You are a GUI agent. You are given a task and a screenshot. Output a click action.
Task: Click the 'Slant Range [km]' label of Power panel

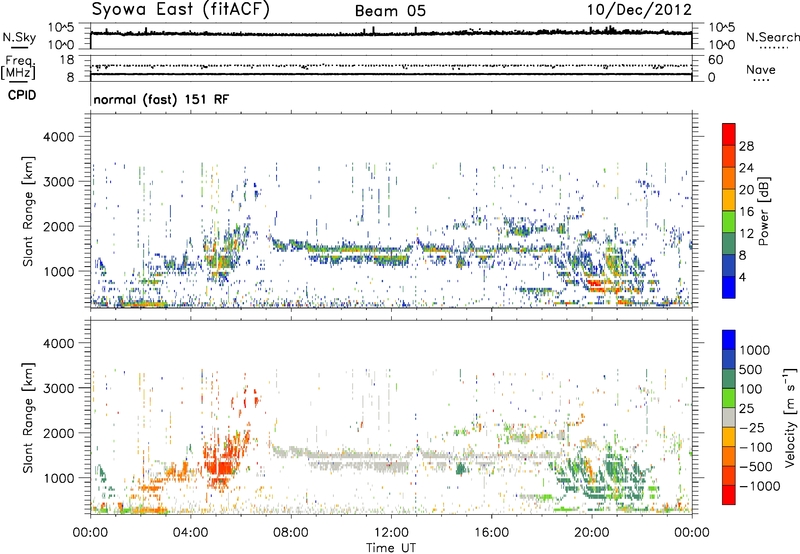point(28,211)
